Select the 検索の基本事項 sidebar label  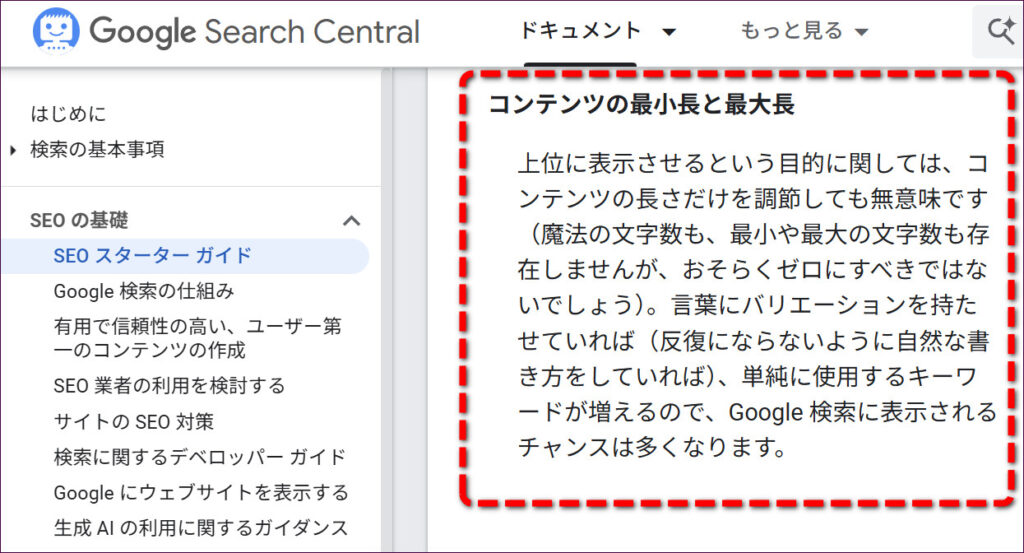[97, 150]
